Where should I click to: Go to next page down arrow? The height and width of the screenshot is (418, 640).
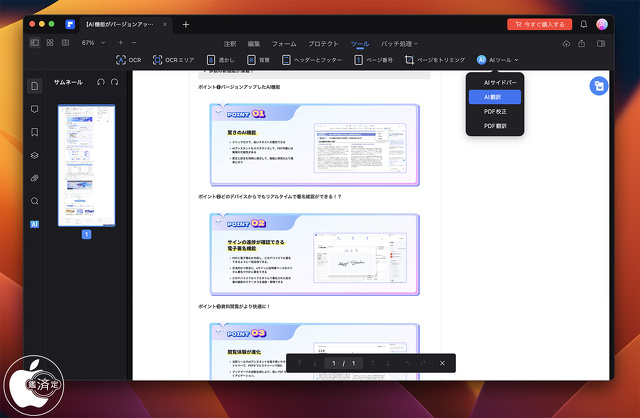coord(388,363)
